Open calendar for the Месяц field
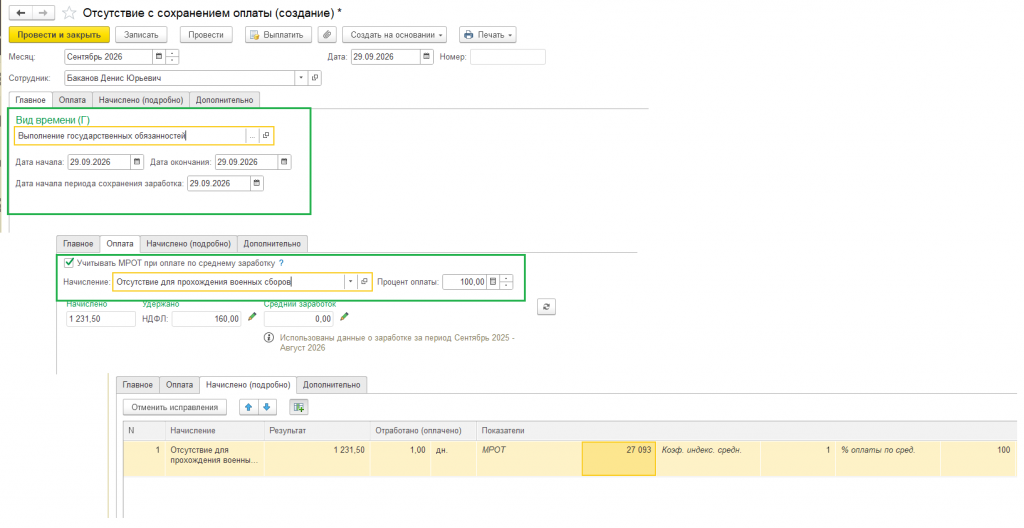The image size is (1024, 528). [x=159, y=57]
